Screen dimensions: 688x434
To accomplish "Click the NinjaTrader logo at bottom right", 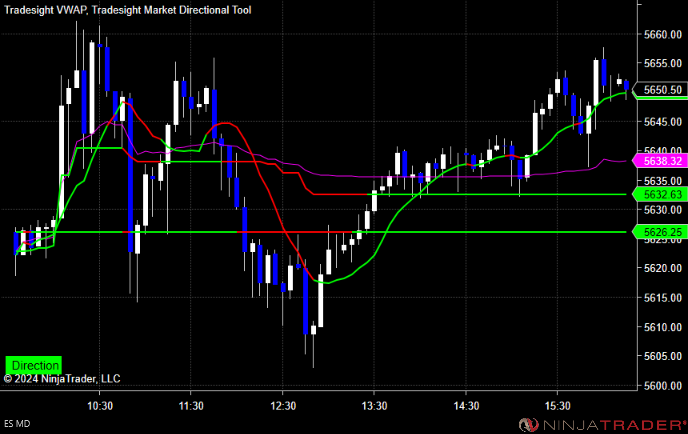I will pos(602,425).
